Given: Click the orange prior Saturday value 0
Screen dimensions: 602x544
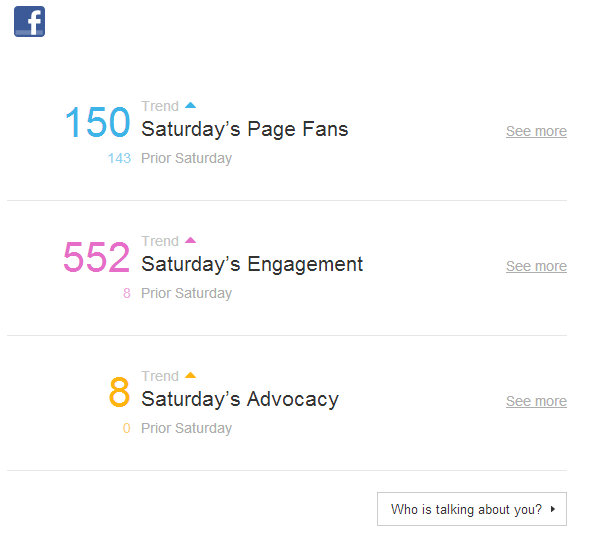Looking at the screenshot, I should [127, 428].
